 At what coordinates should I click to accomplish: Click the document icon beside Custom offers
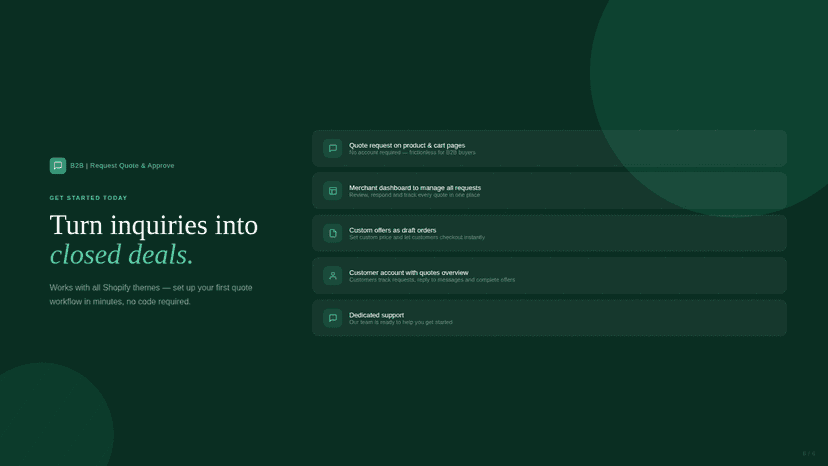[333, 233]
